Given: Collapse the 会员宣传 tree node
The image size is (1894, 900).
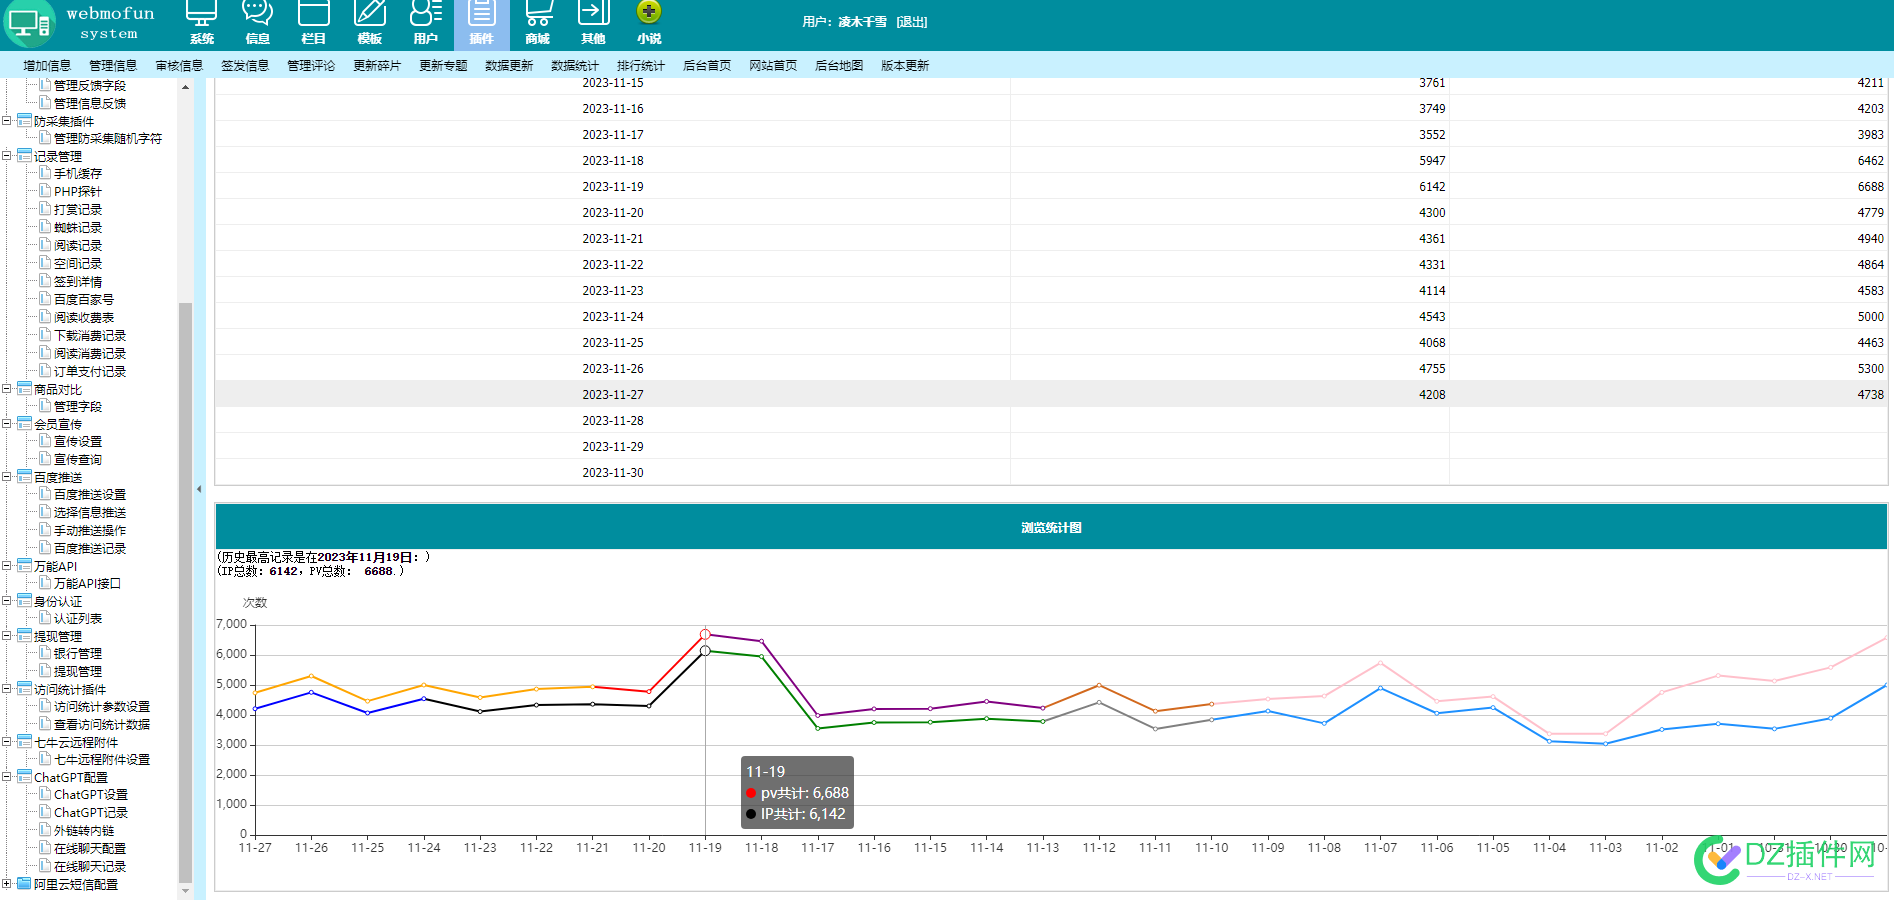Looking at the screenshot, I should pos(7,424).
